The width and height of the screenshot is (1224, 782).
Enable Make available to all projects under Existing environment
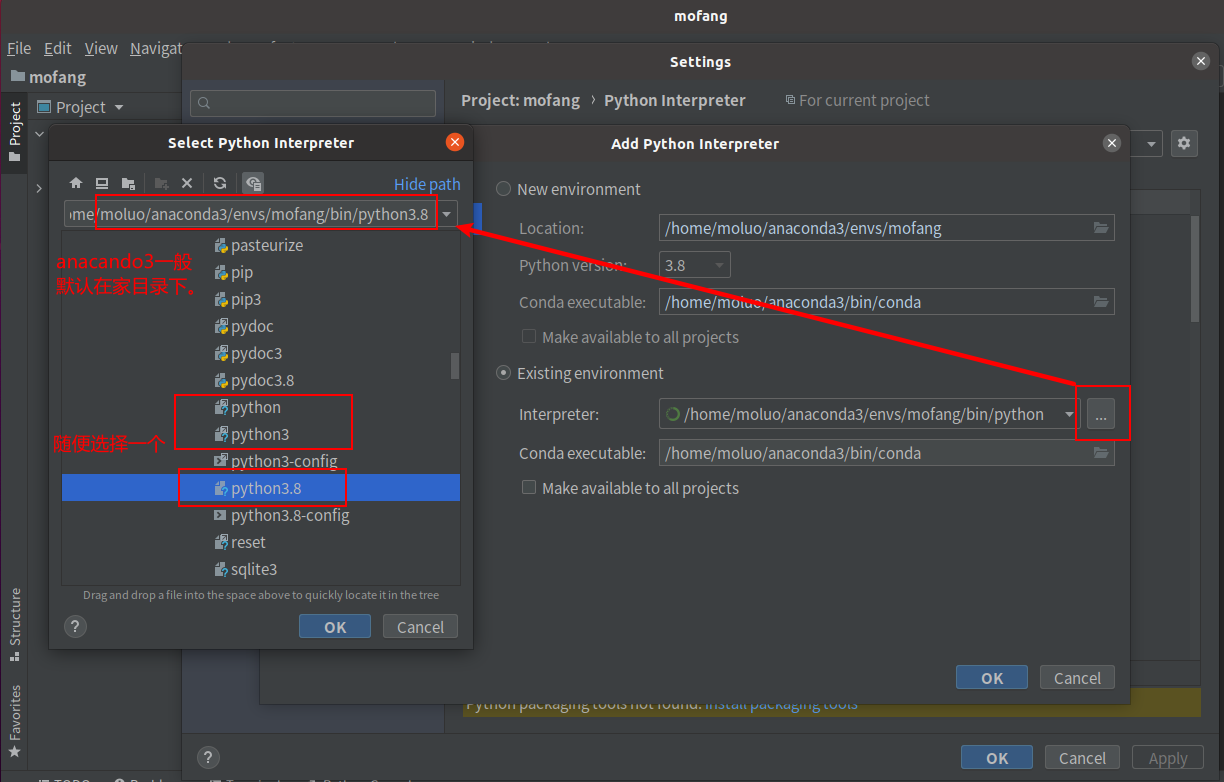click(x=529, y=488)
